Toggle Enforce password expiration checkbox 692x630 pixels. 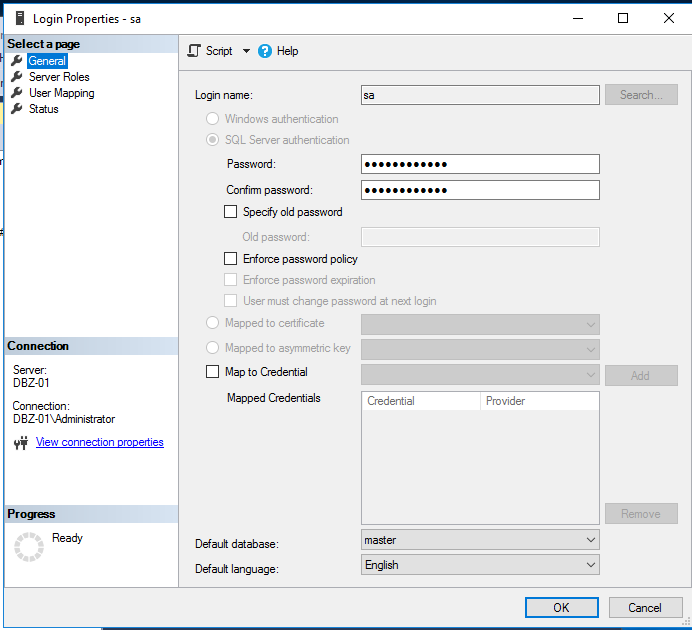pyautogui.click(x=230, y=280)
